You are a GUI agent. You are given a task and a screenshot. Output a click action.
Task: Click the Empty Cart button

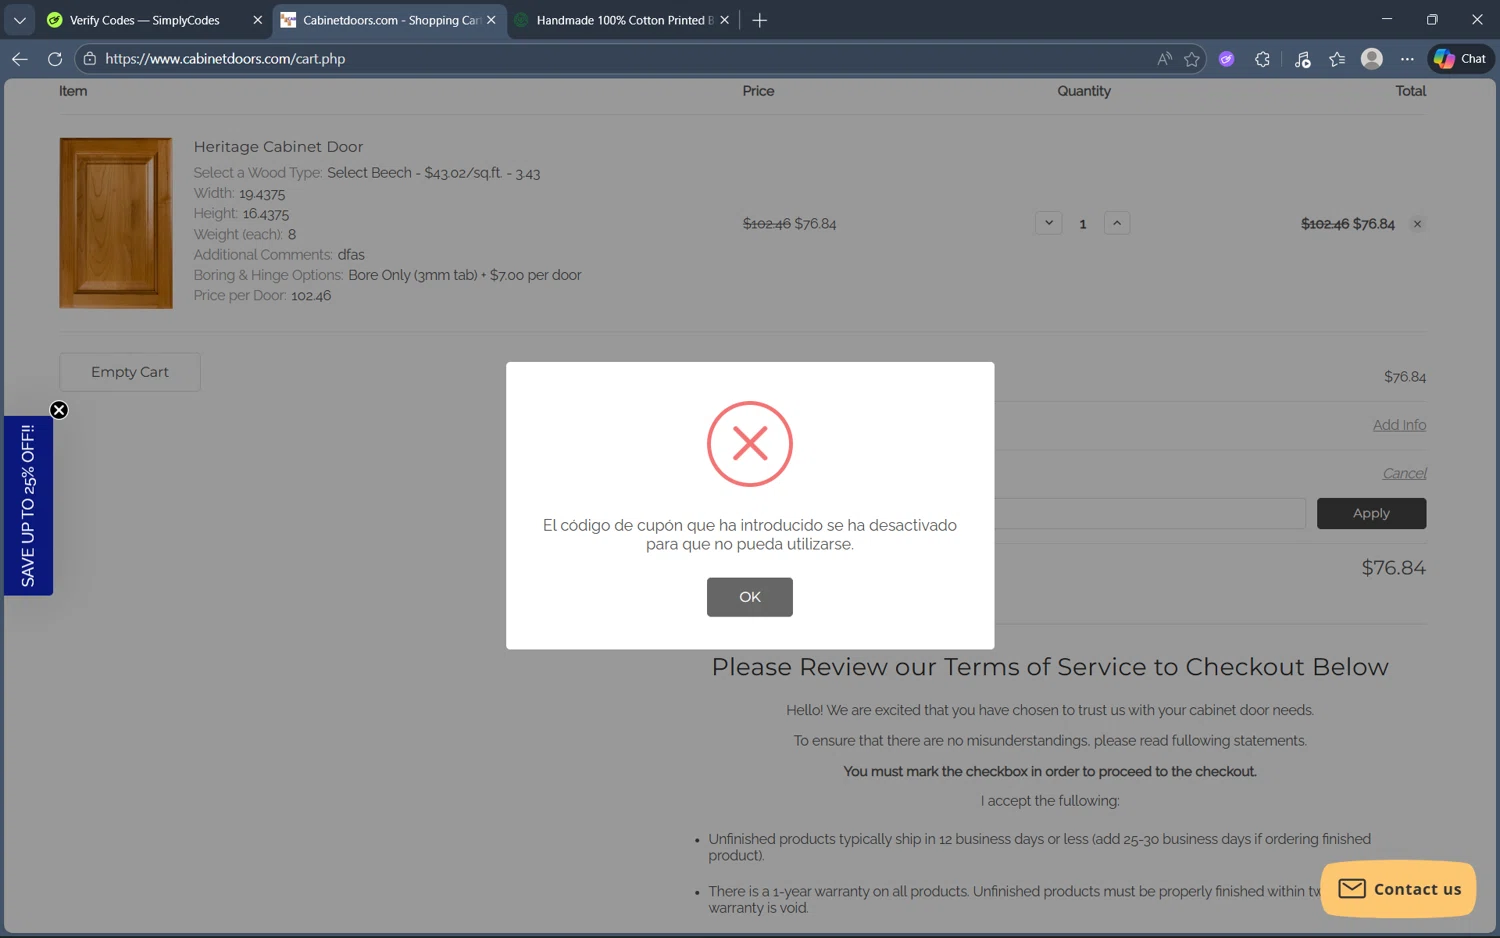(x=130, y=372)
